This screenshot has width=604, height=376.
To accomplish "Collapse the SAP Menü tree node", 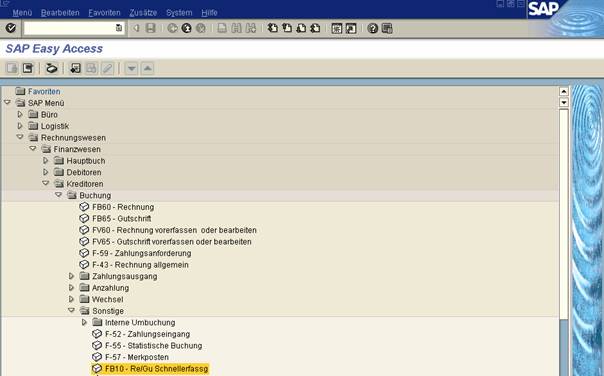I will (x=7, y=102).
